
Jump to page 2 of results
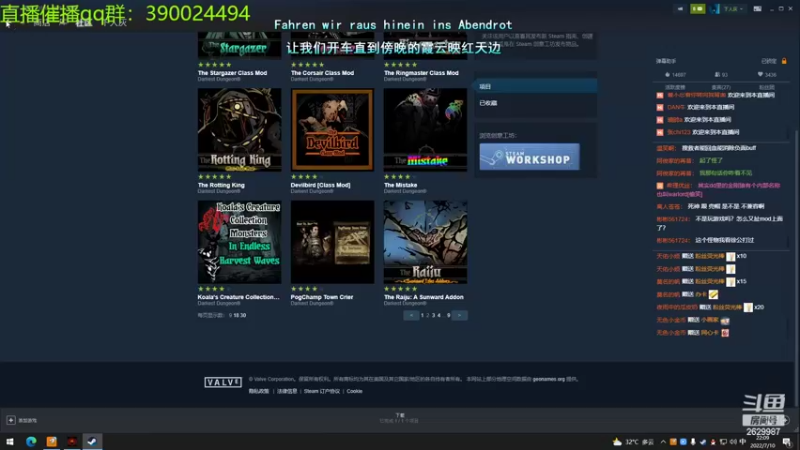click(428, 315)
